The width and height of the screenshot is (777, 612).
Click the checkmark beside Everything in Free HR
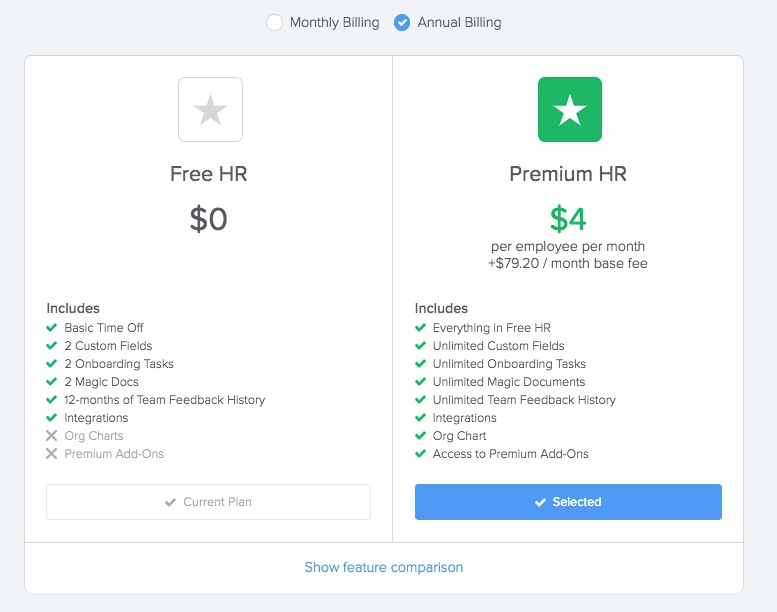click(420, 328)
